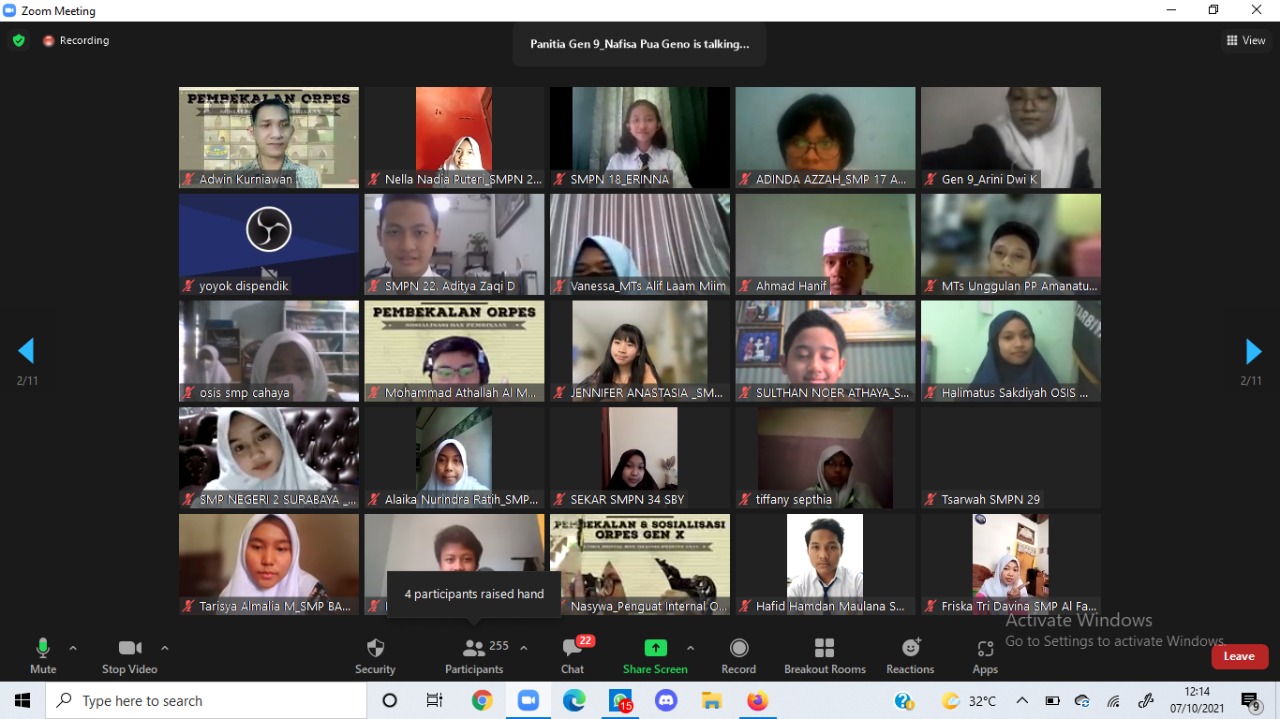
Task: Open Zoom Apps
Action: (x=985, y=656)
